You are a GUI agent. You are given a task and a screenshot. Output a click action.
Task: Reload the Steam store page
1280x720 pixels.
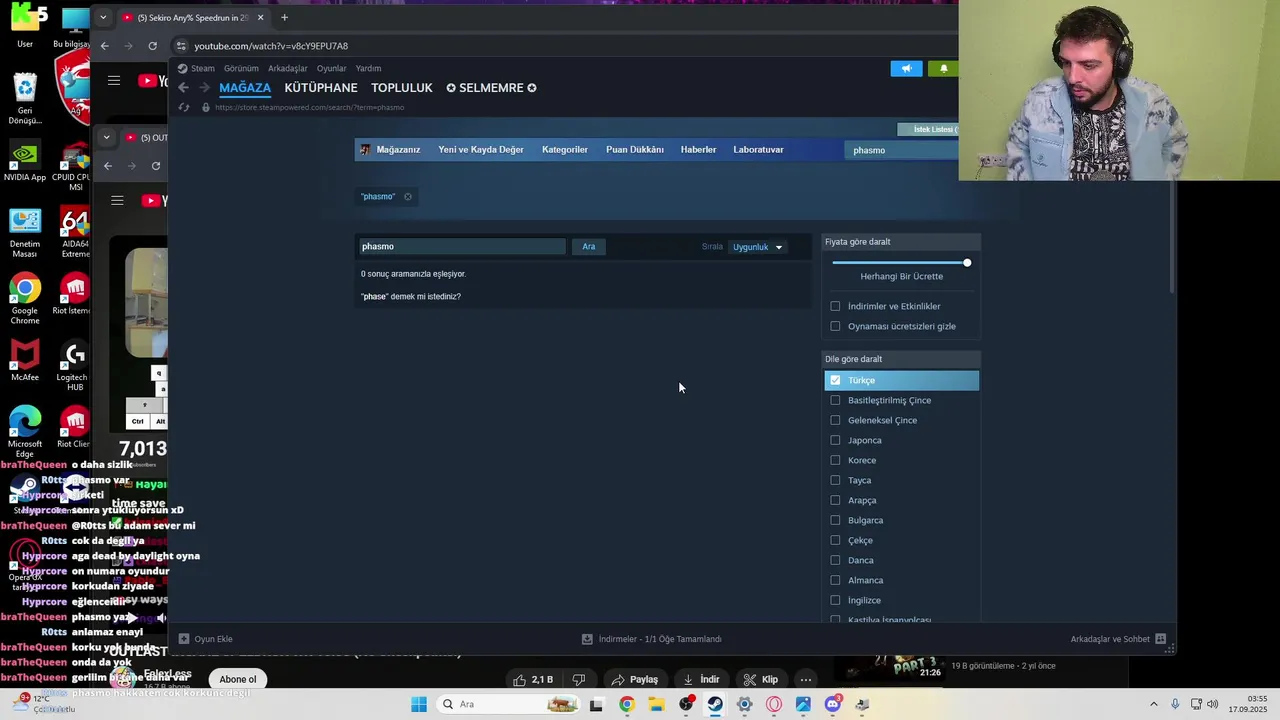183,107
